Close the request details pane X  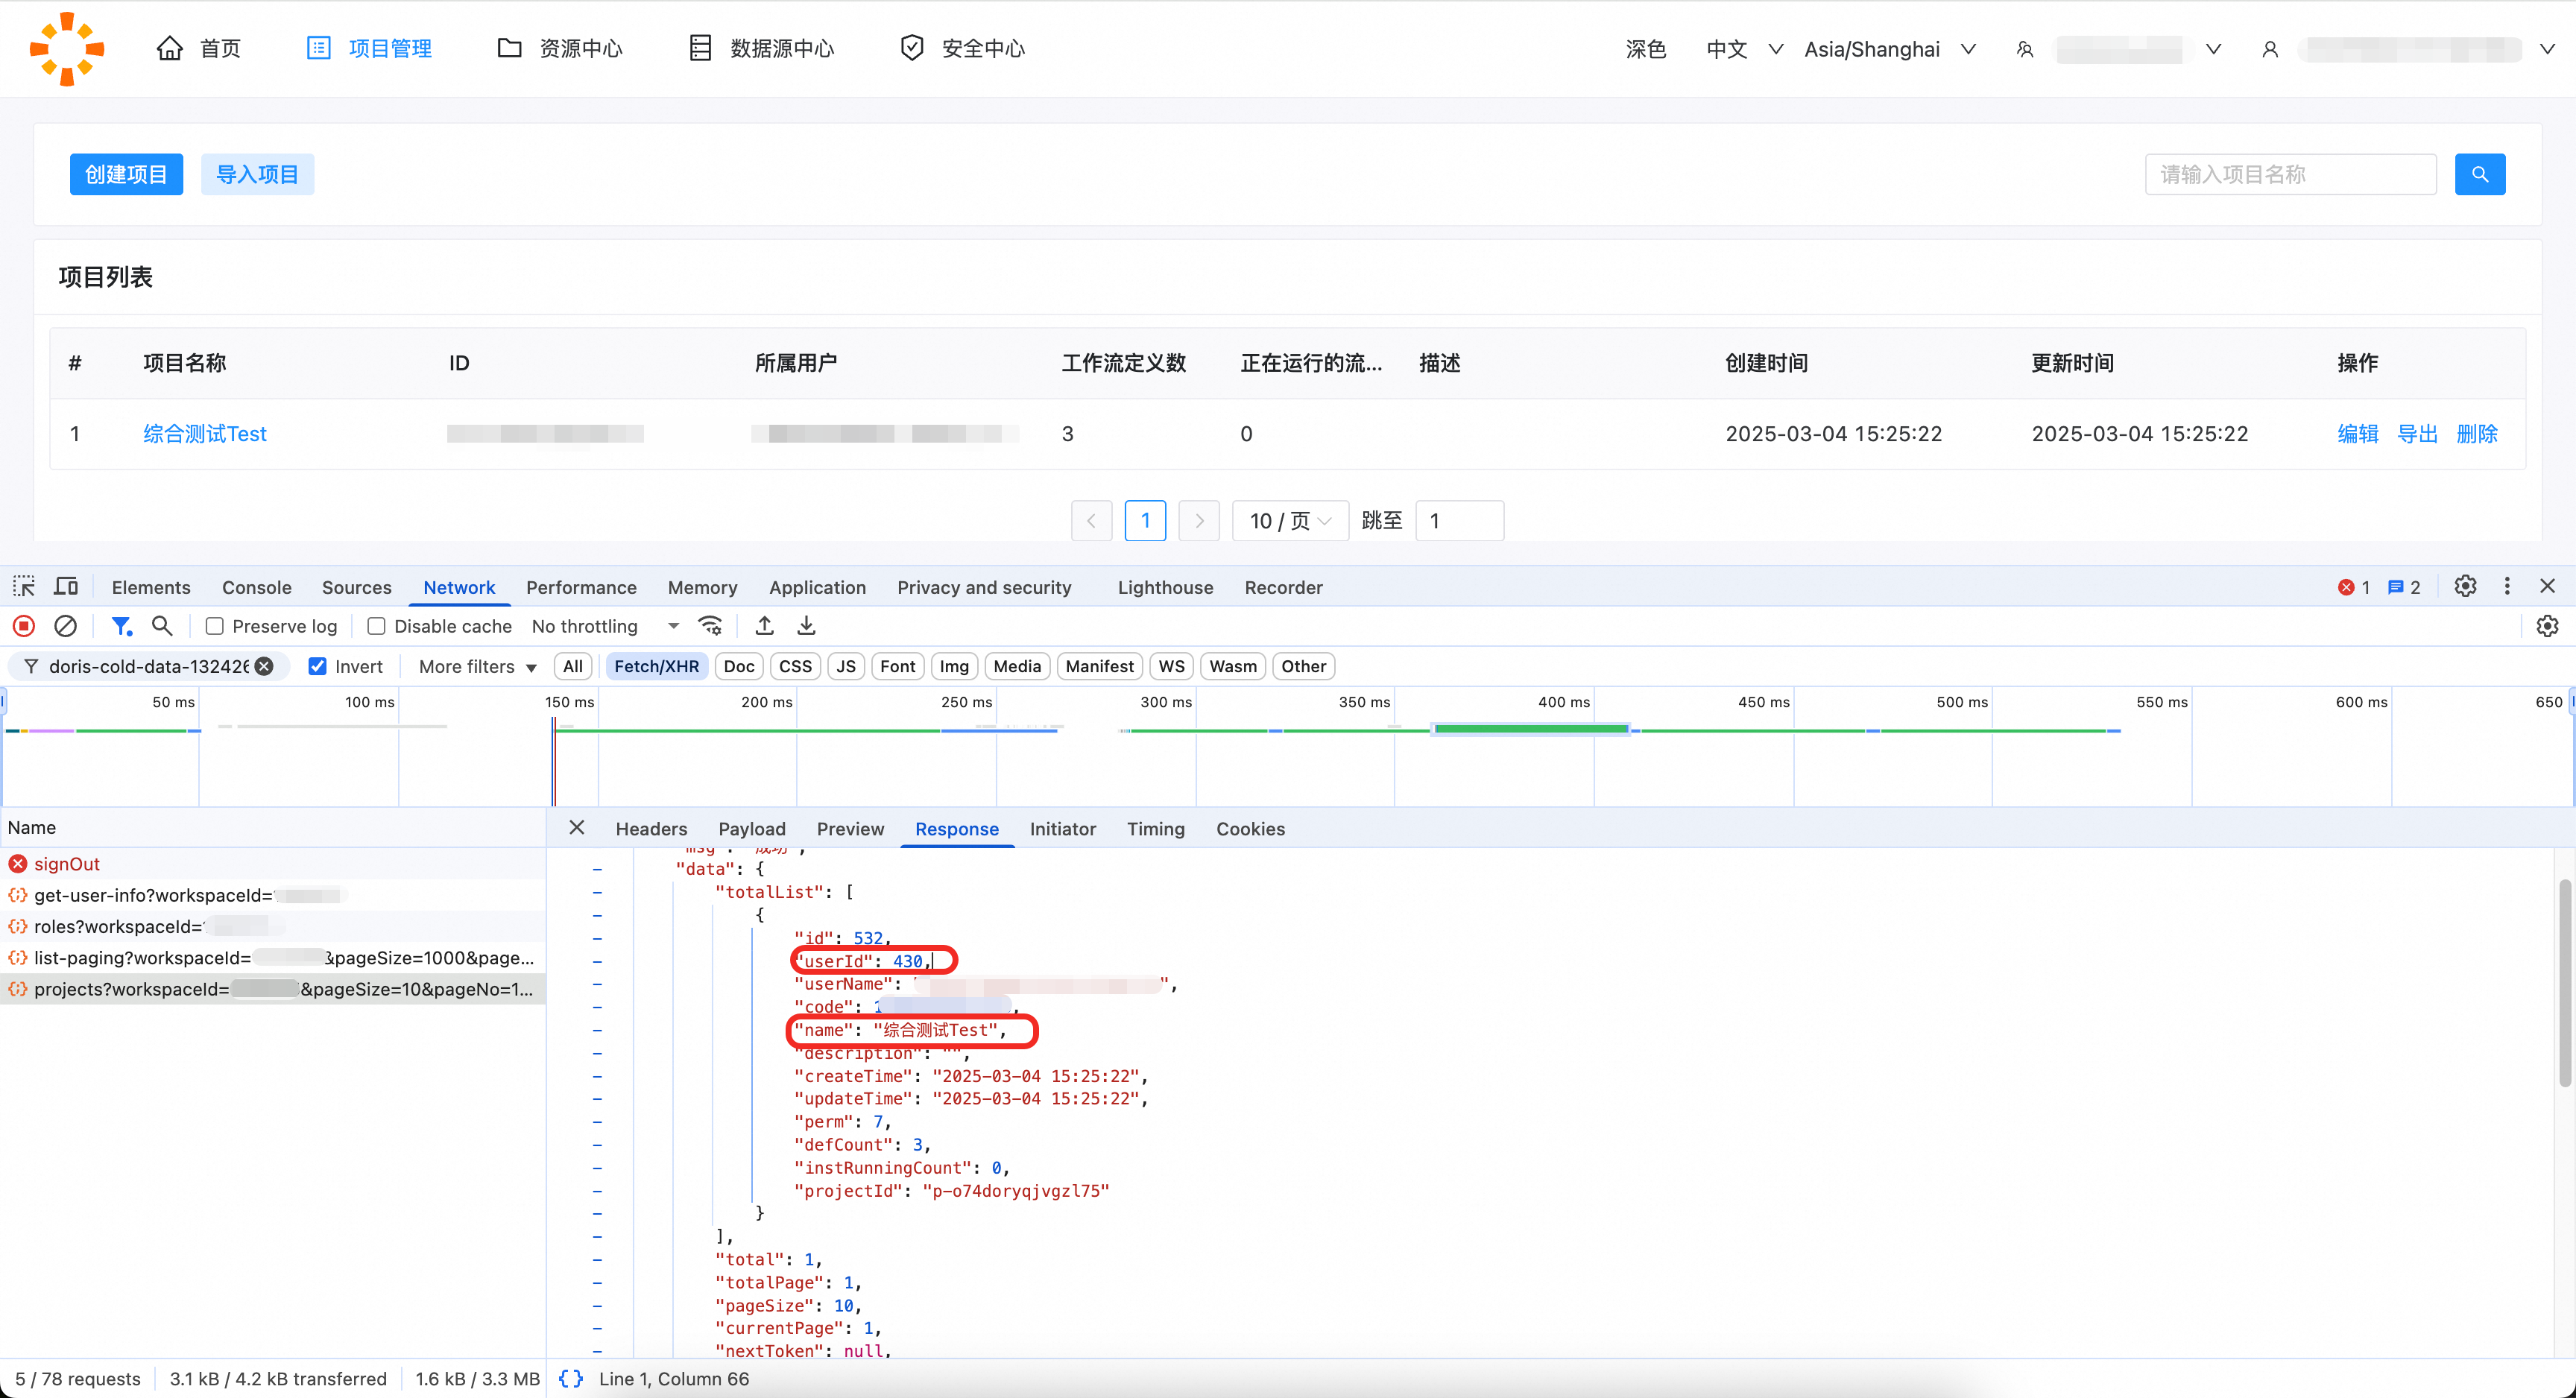tap(576, 827)
